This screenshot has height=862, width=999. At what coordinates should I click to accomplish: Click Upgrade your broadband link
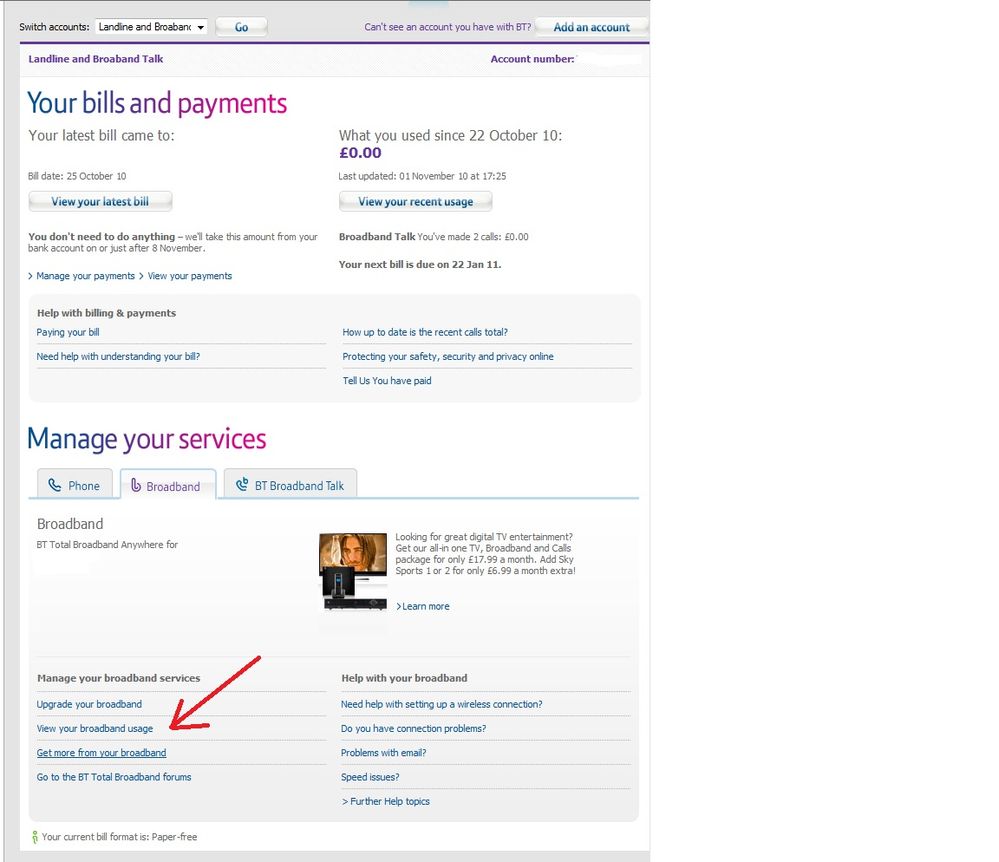point(89,704)
